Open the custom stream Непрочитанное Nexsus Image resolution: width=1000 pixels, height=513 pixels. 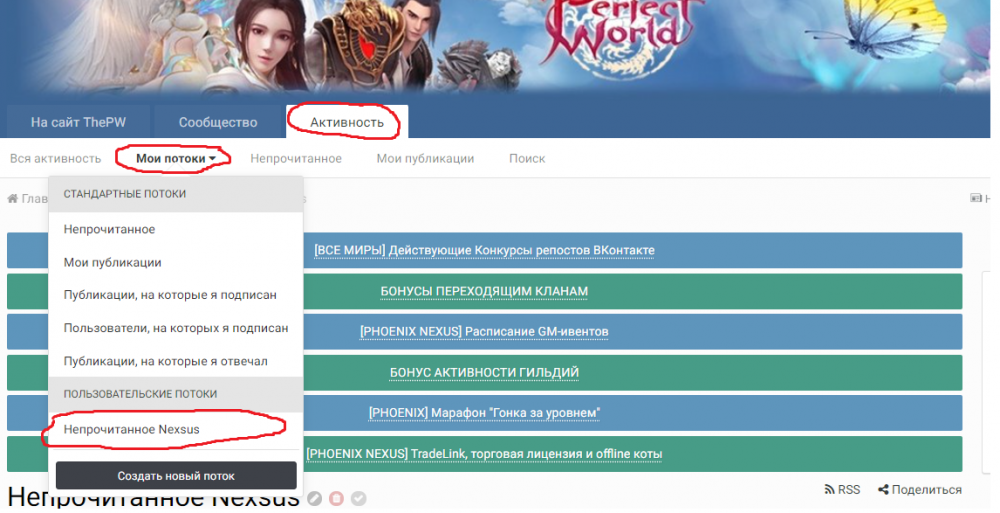[x=131, y=428]
